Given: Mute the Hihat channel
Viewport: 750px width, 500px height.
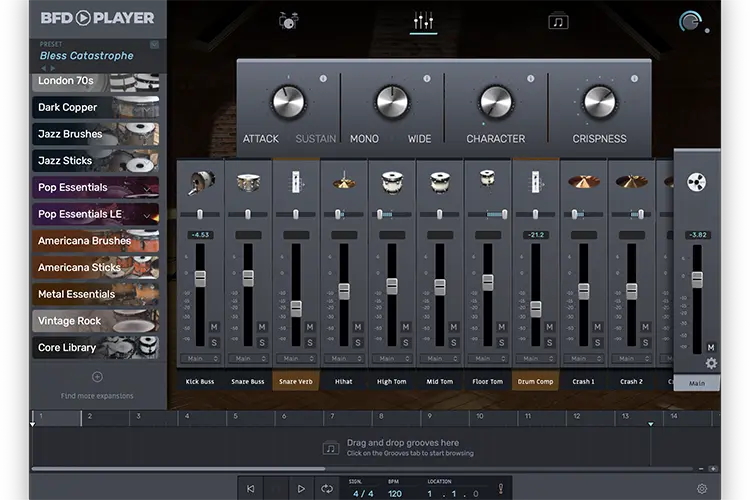Looking at the screenshot, I should click(x=358, y=327).
